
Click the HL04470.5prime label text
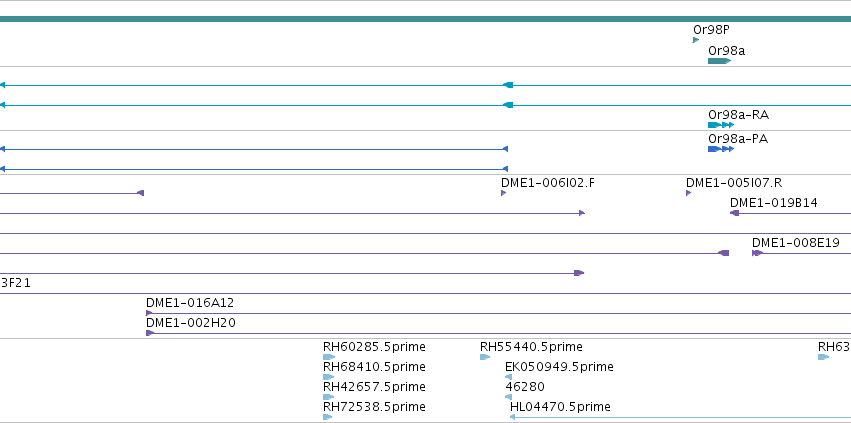pyautogui.click(x=560, y=407)
